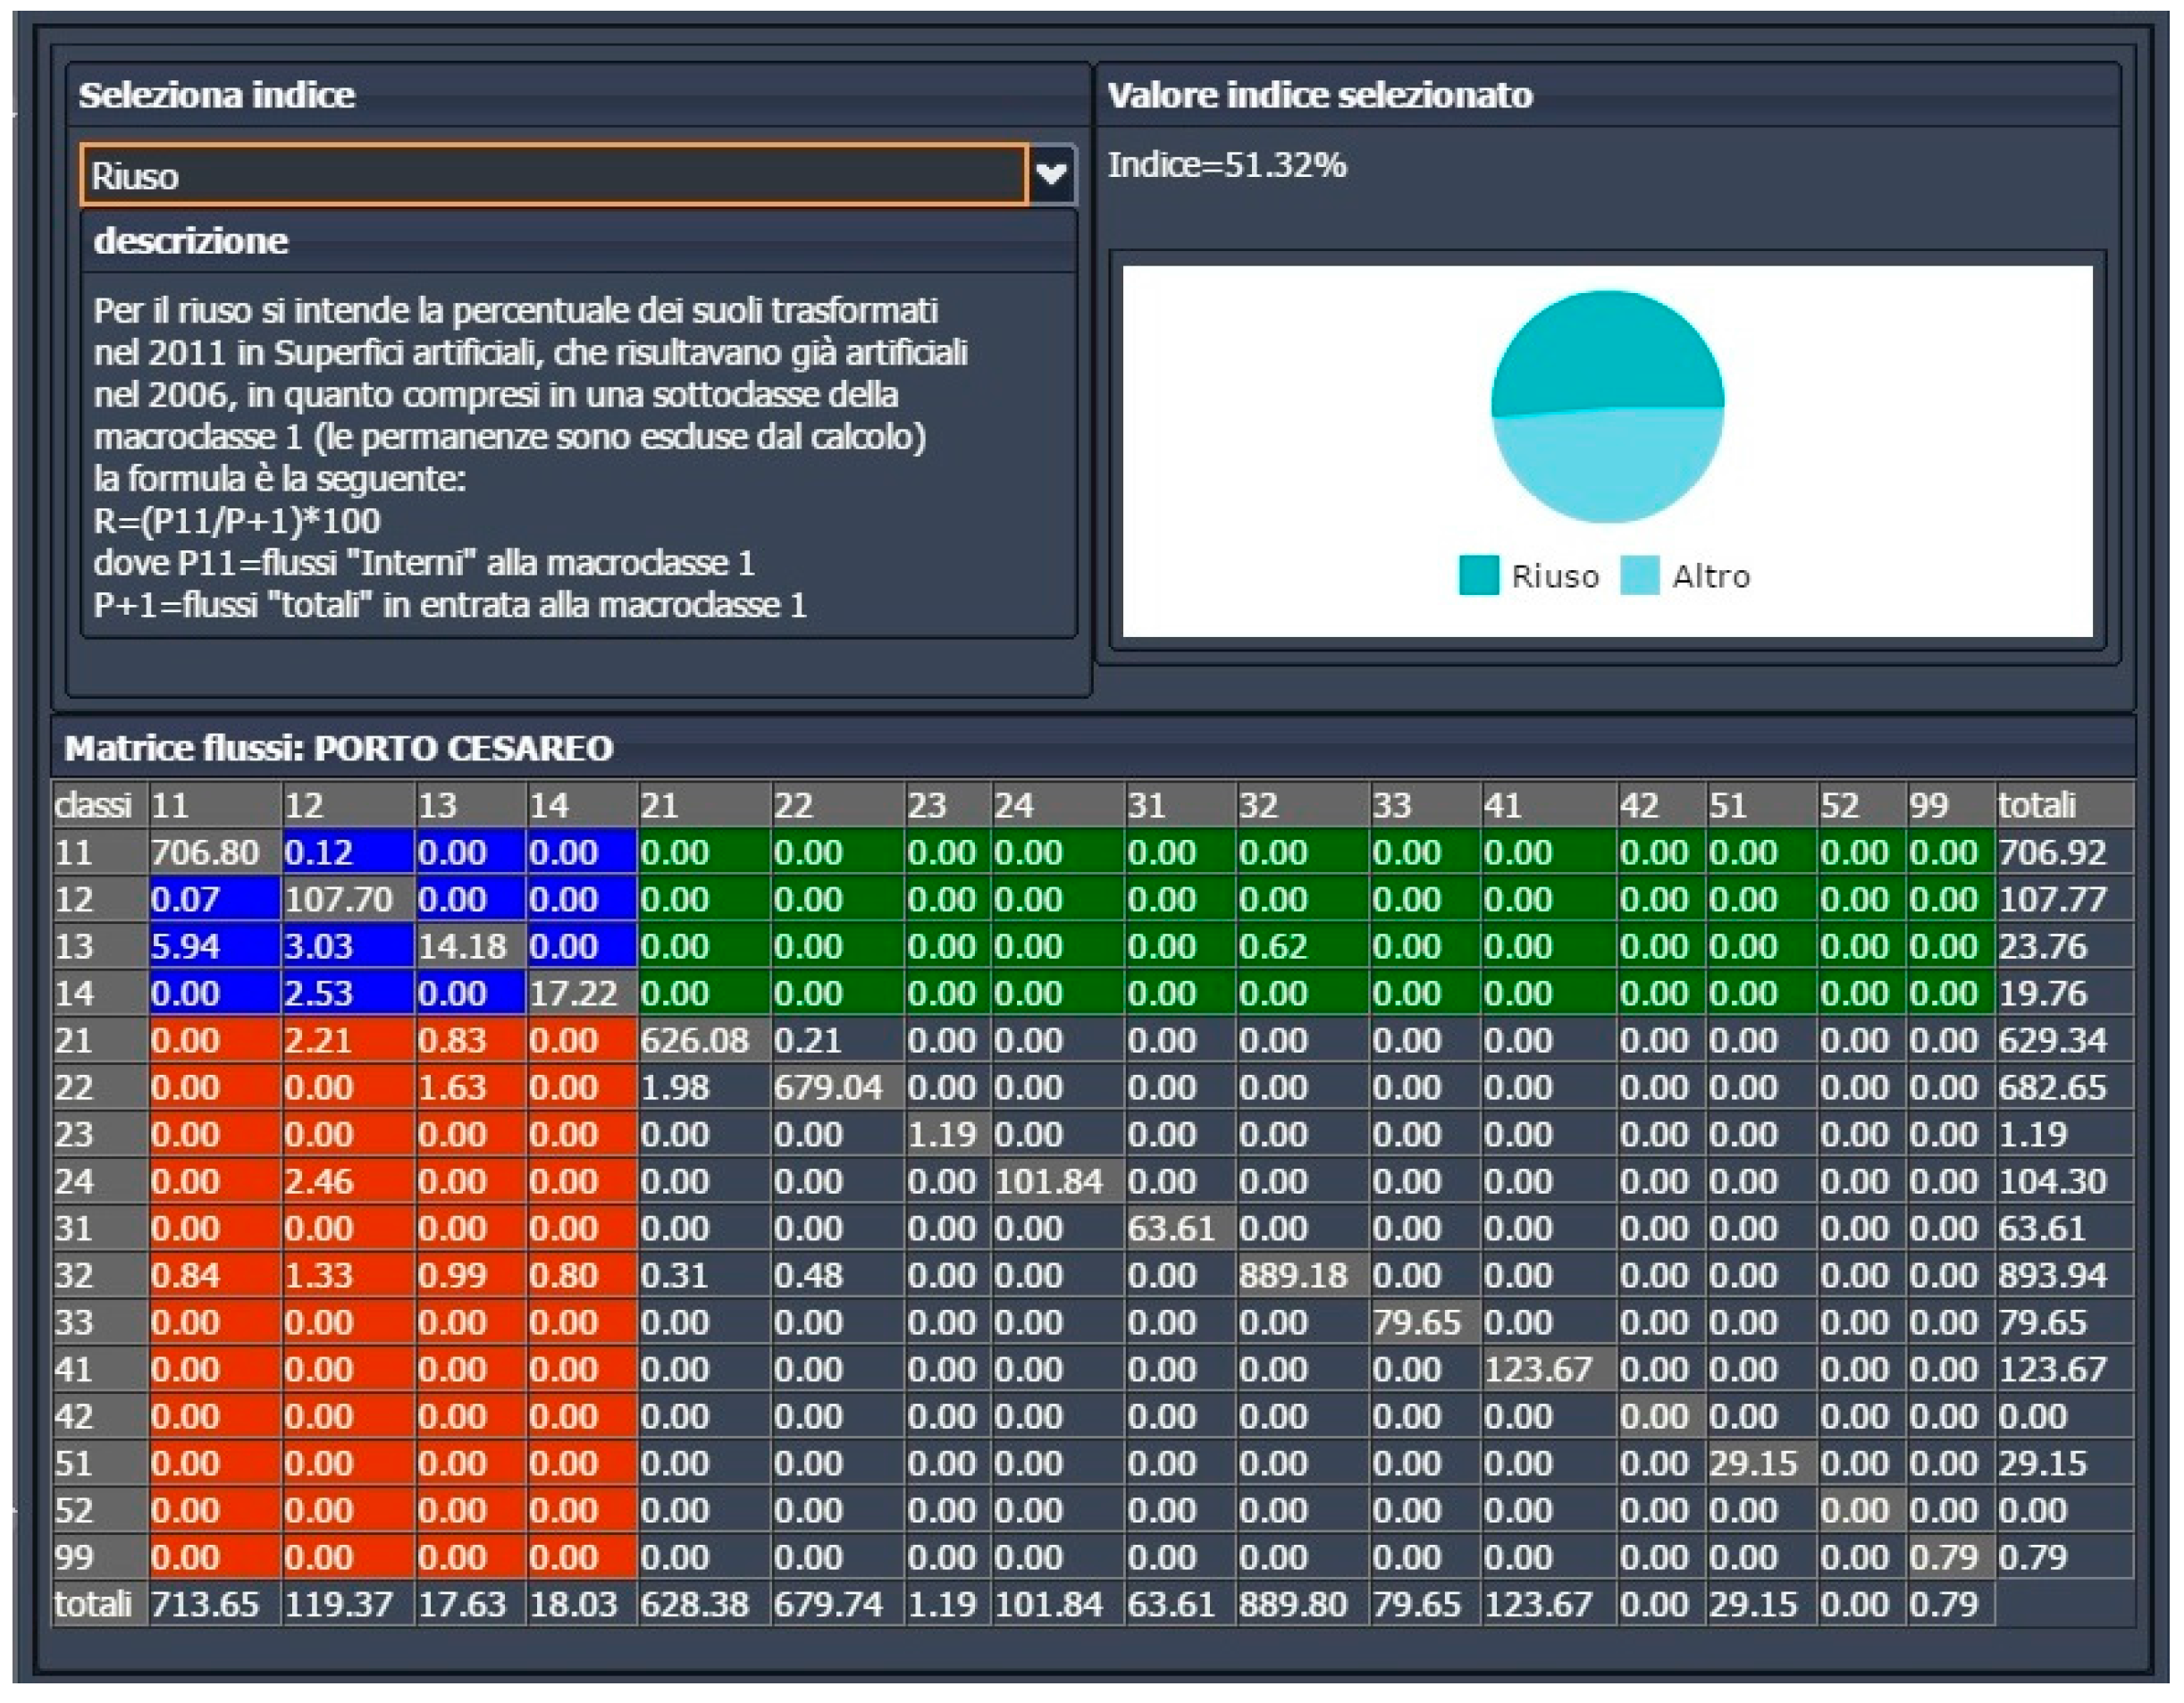Click the 'Matrice flussi: PORTO CESAREO' title
Screen dimensions: 2184x1703
tap(338, 748)
